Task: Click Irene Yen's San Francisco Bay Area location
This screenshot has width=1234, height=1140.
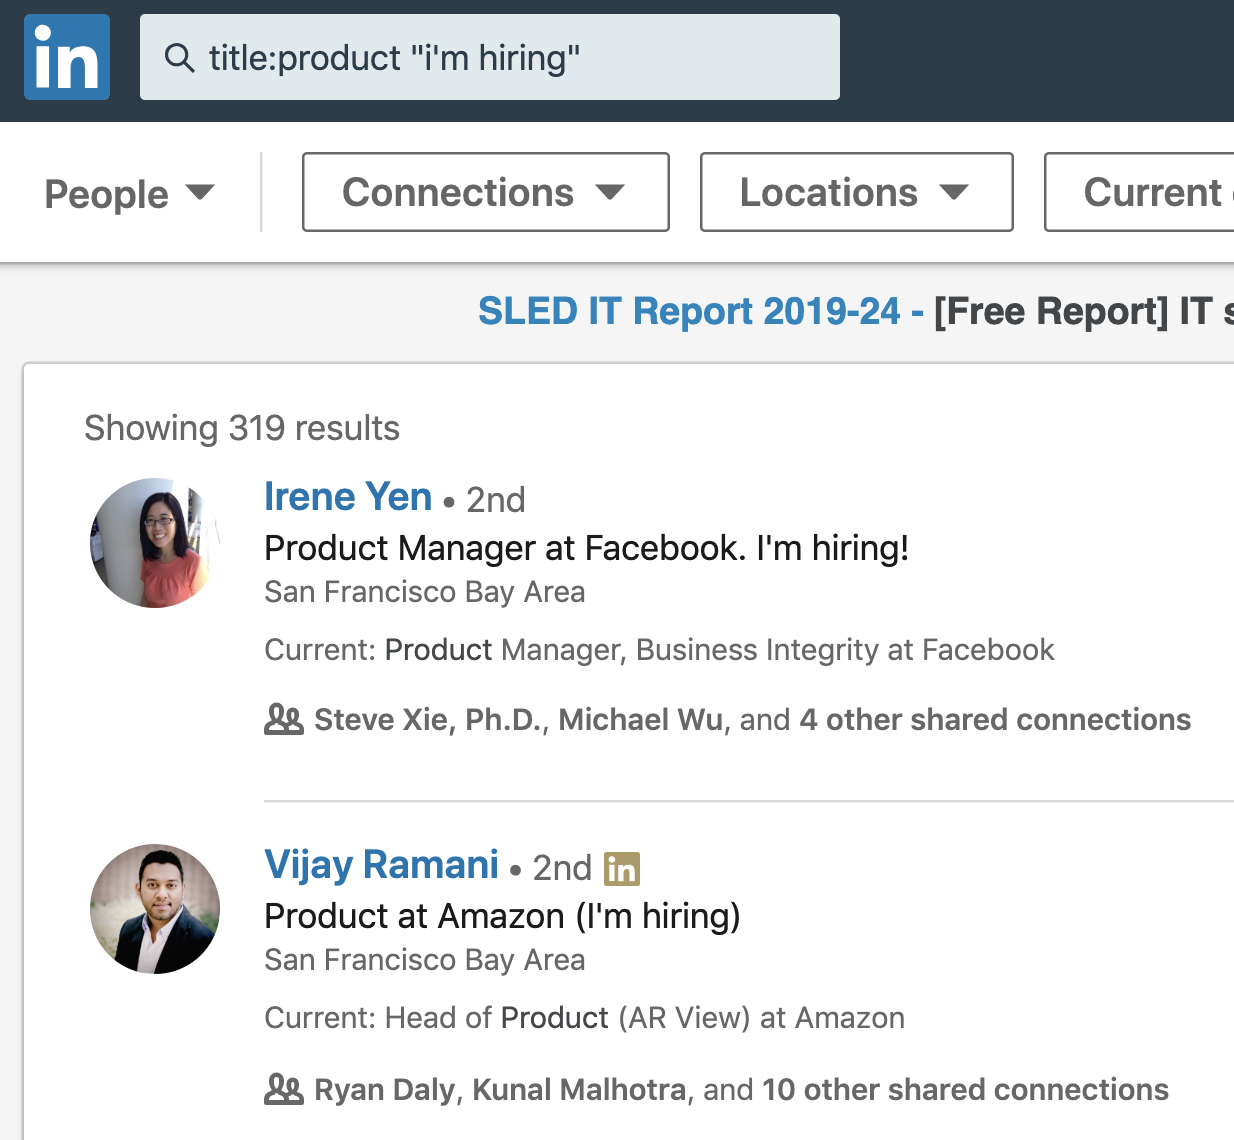Action: coord(424,592)
